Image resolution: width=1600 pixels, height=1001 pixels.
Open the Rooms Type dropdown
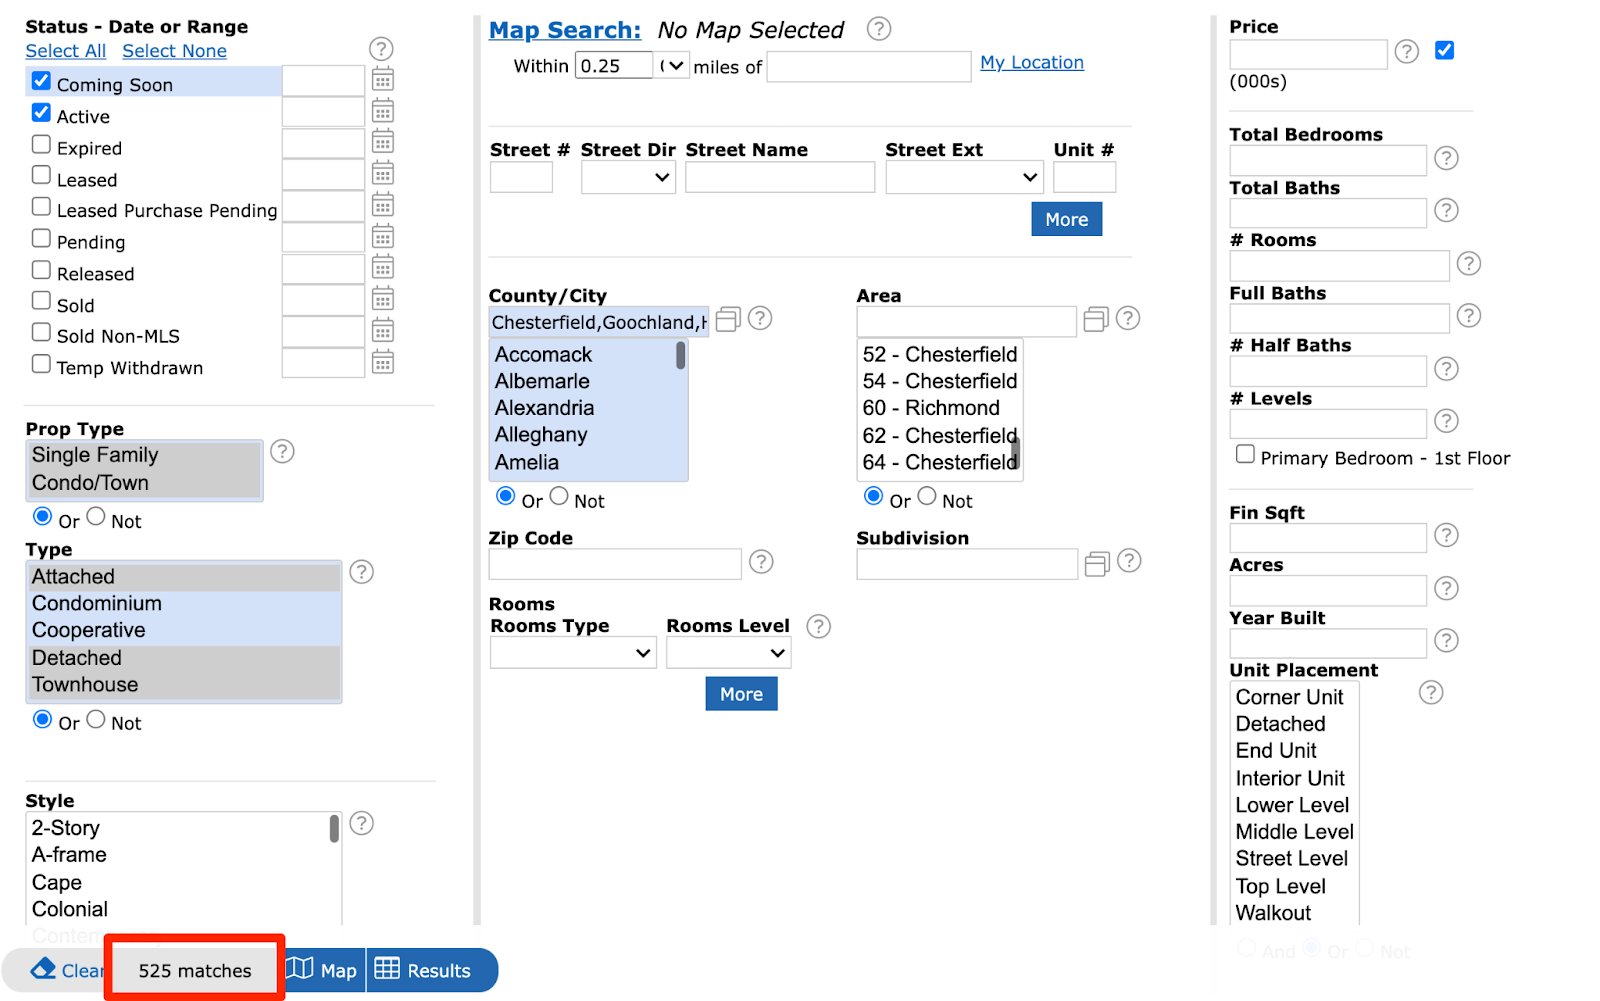572,653
